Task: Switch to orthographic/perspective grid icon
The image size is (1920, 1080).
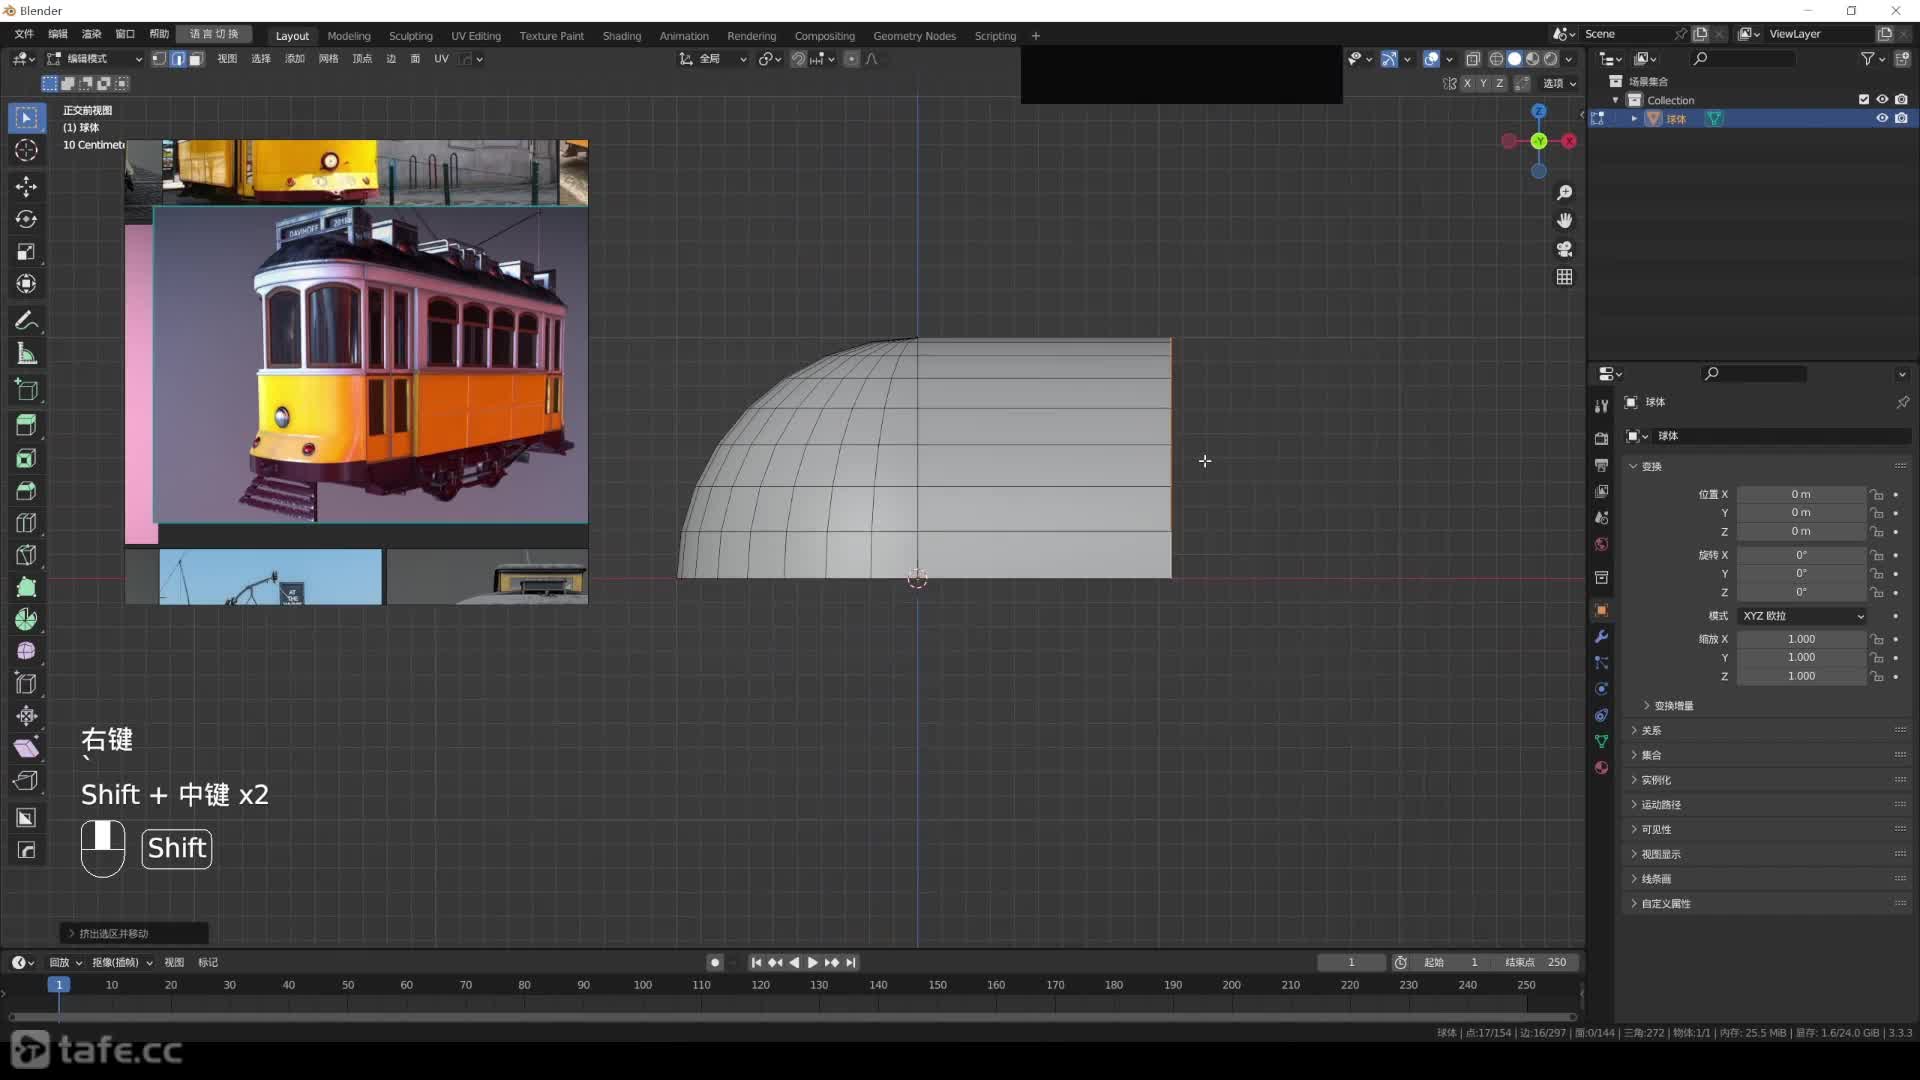Action: tap(1565, 277)
